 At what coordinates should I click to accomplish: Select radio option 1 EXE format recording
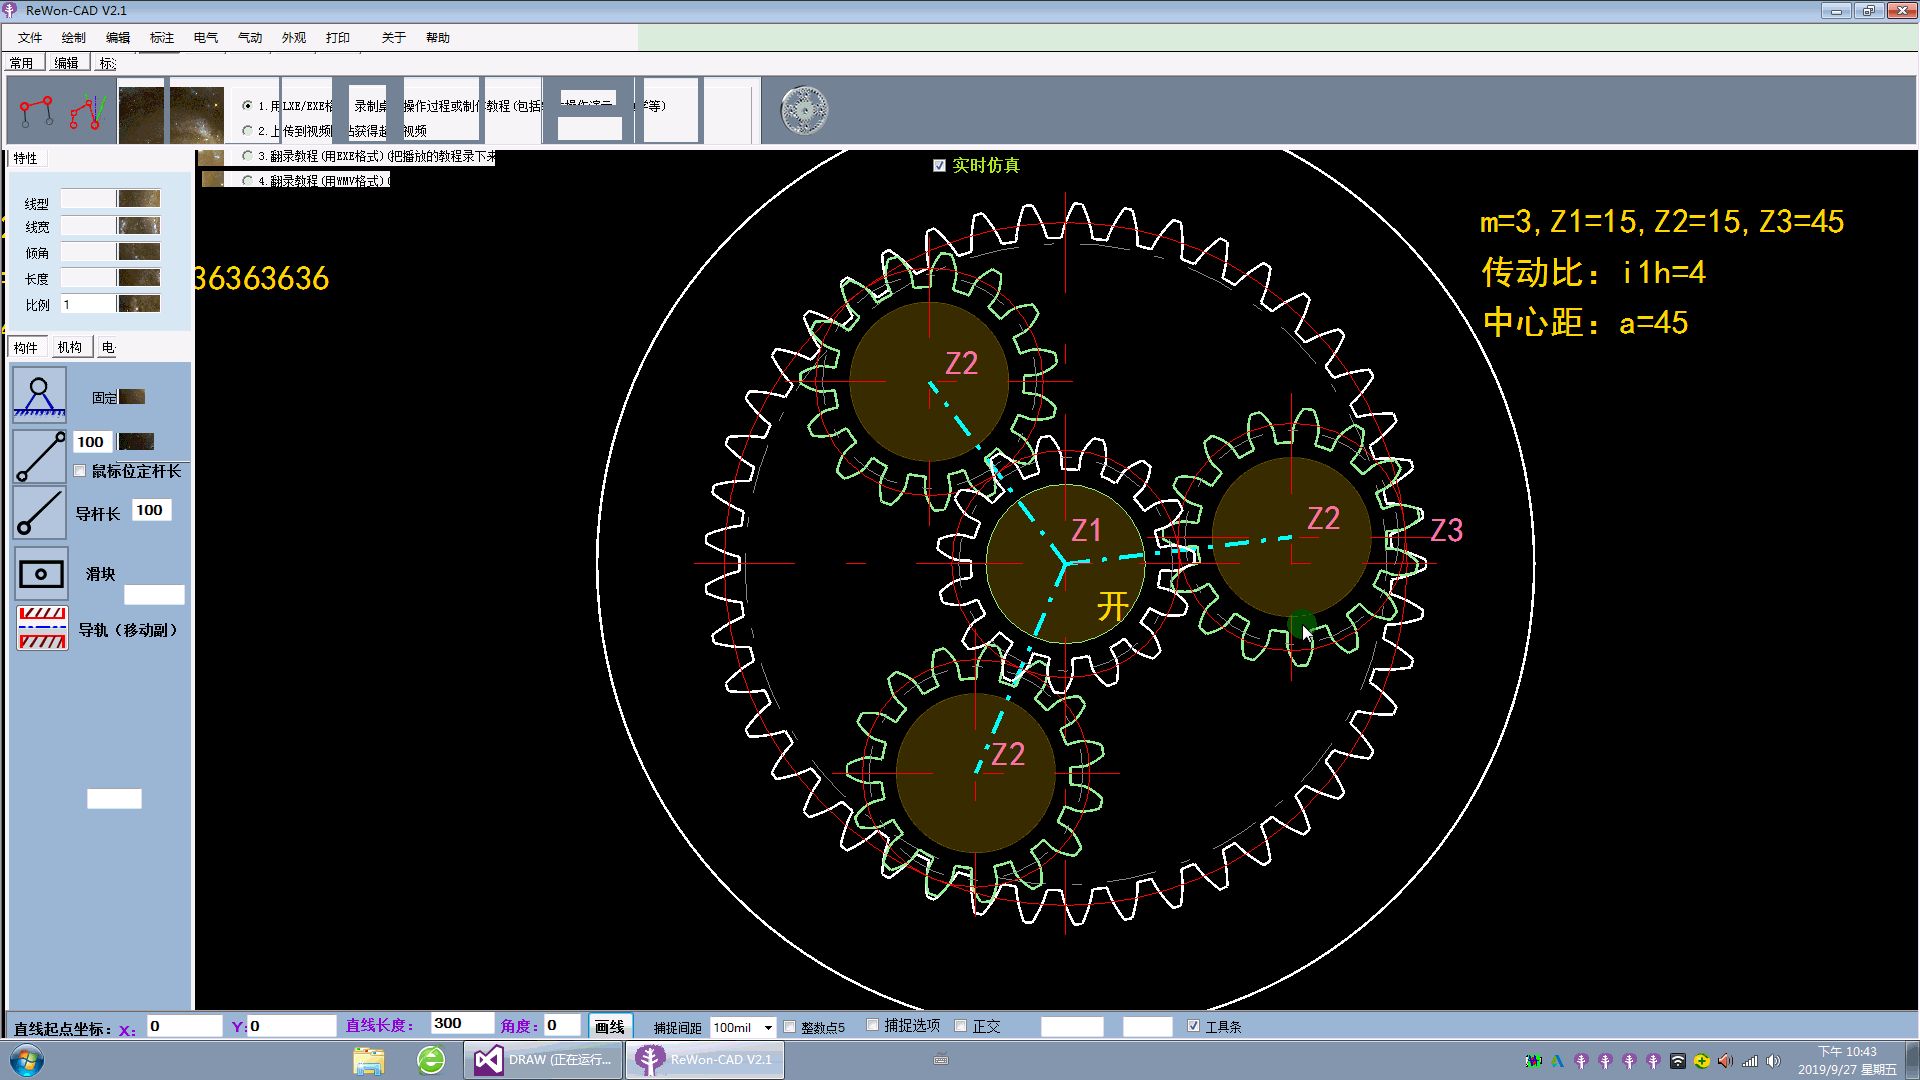247,105
